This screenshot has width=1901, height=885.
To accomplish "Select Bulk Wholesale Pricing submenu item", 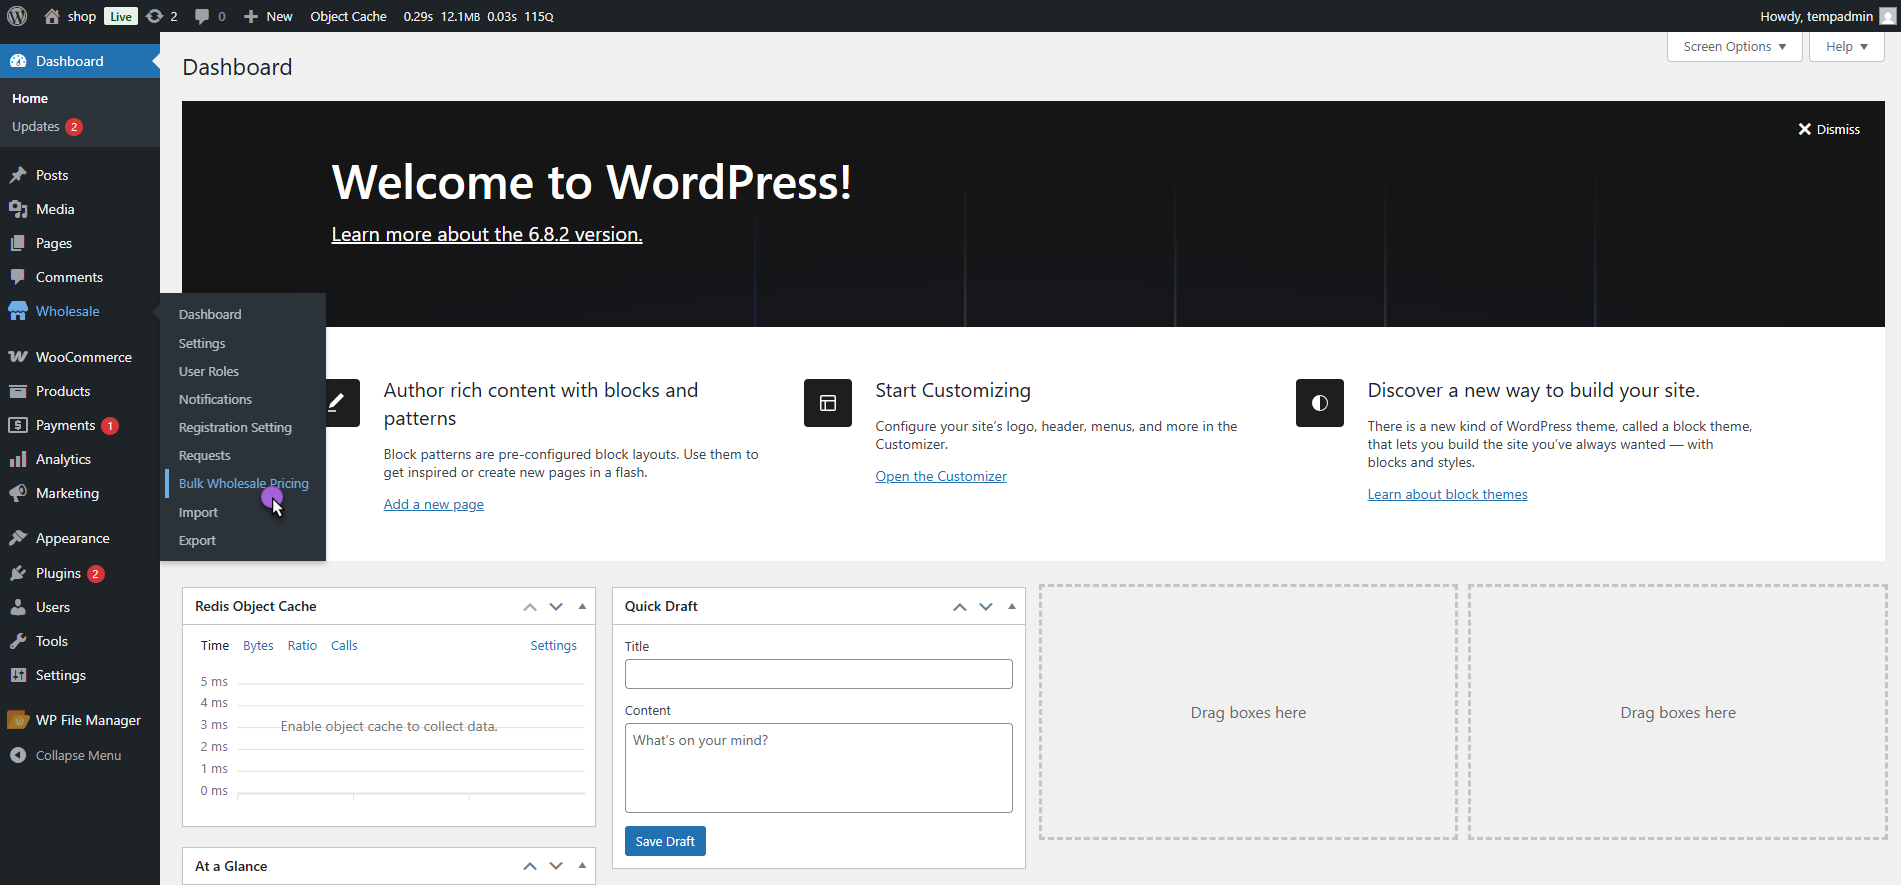I will (x=243, y=483).
